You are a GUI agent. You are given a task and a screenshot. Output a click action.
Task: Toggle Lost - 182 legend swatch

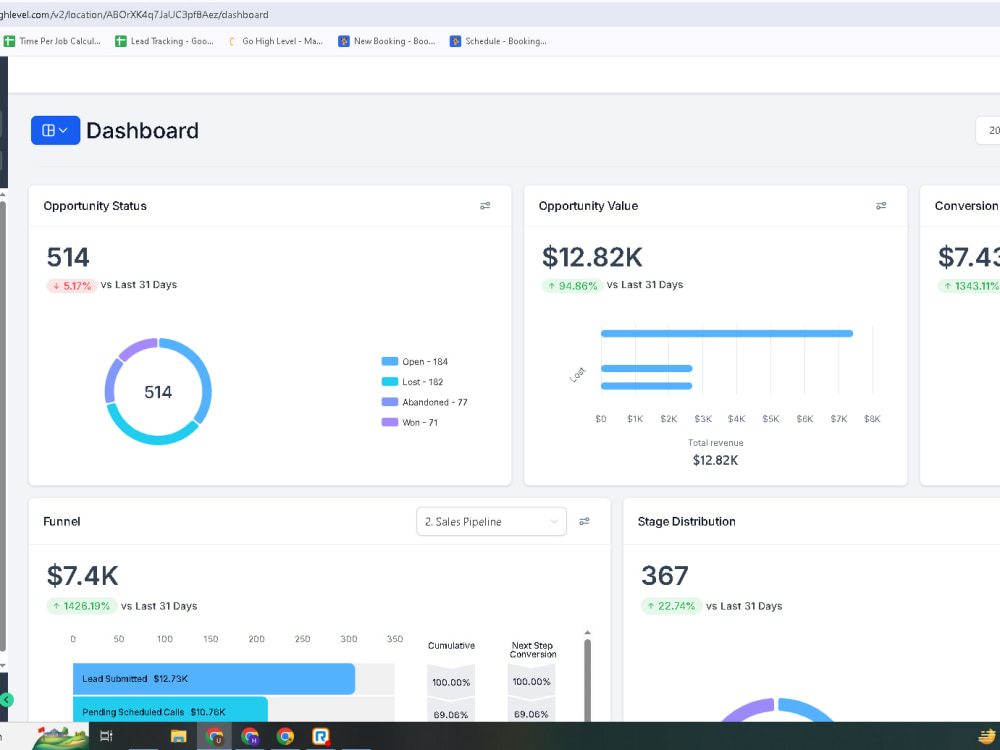click(x=390, y=381)
